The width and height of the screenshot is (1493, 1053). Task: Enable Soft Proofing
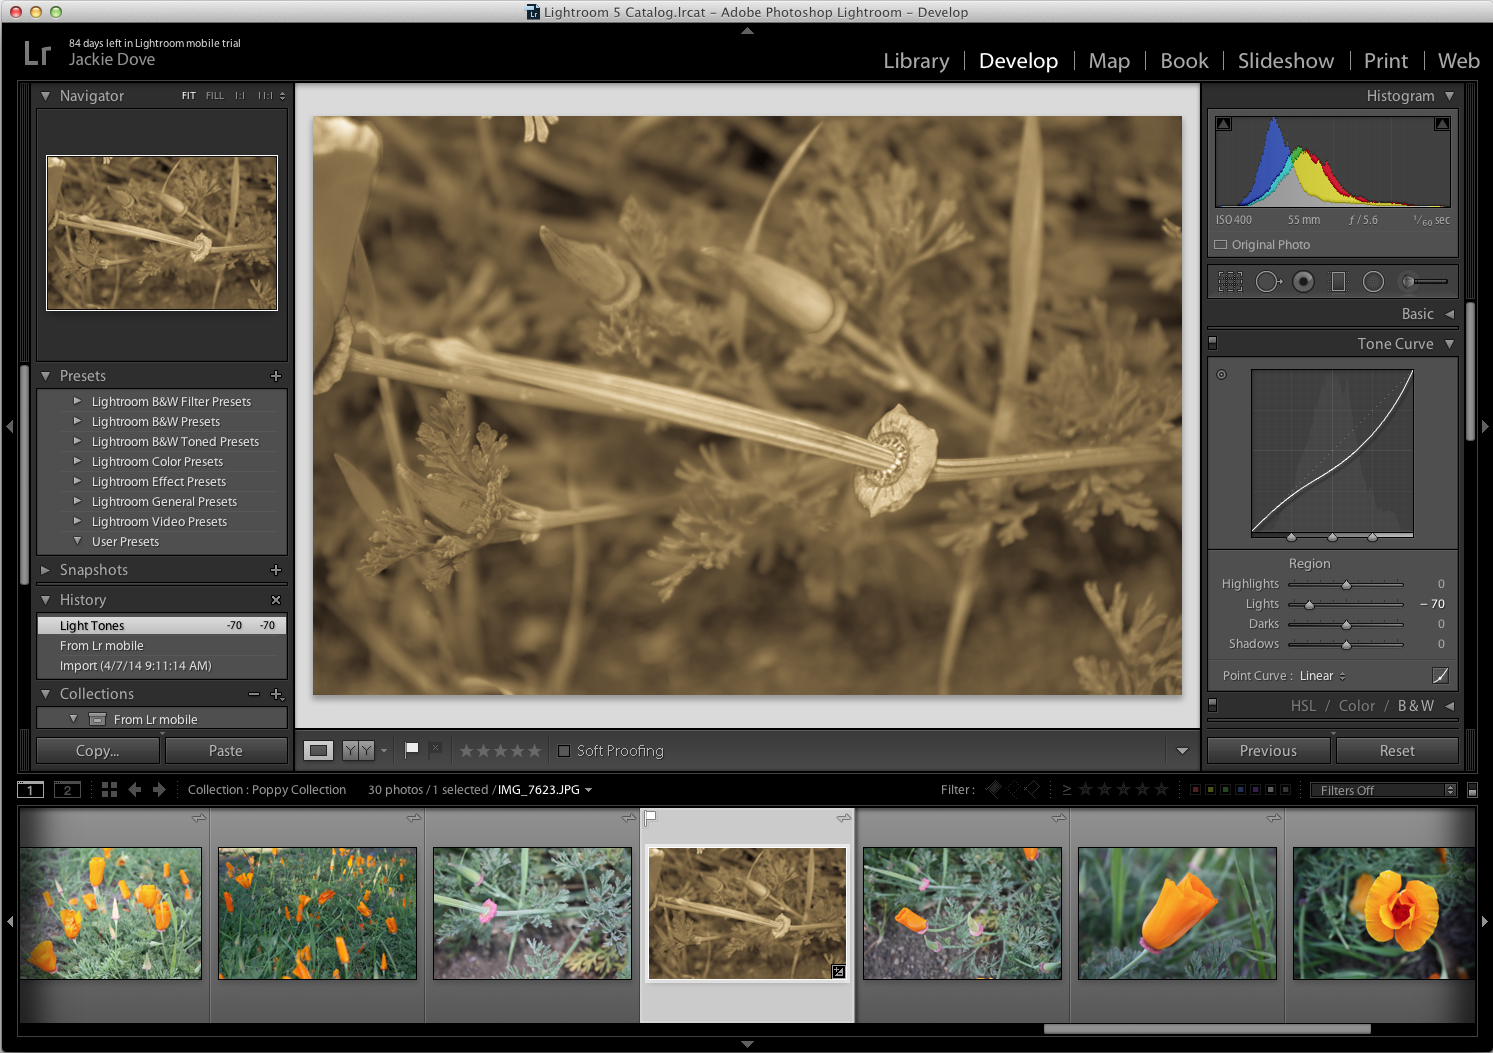(565, 751)
